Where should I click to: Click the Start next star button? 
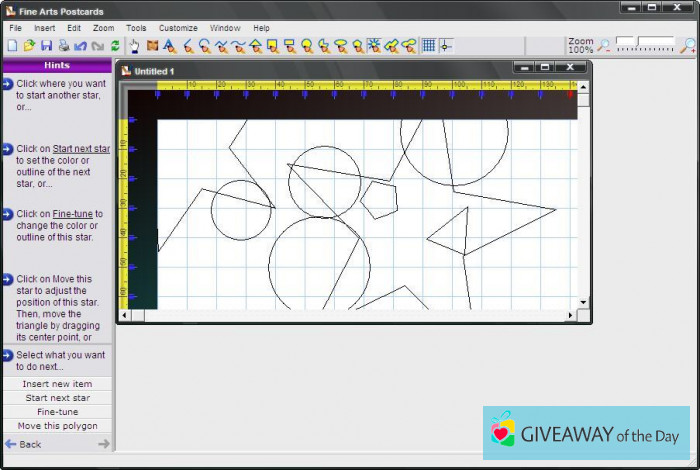[57, 398]
